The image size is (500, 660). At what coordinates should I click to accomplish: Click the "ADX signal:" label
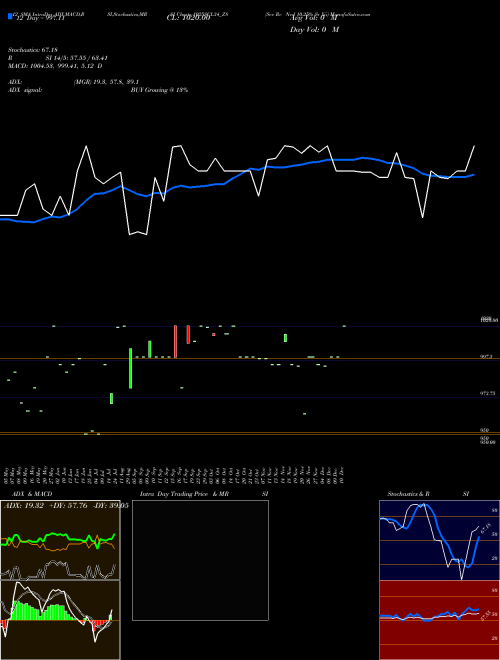point(25,90)
